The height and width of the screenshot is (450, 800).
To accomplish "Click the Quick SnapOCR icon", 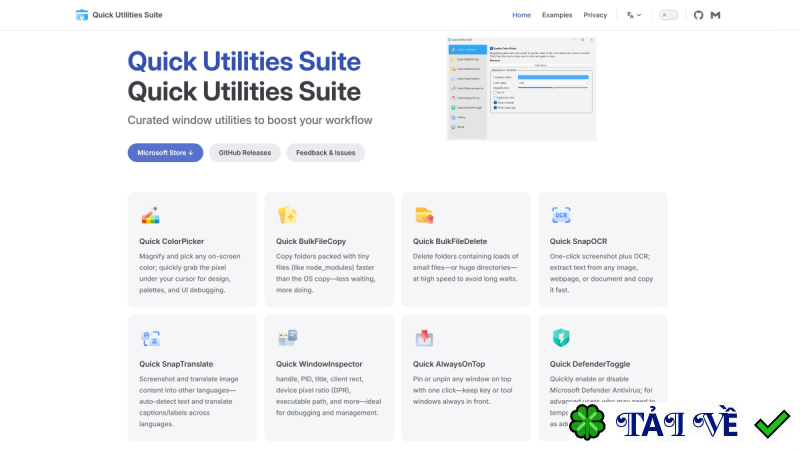I will (561, 215).
